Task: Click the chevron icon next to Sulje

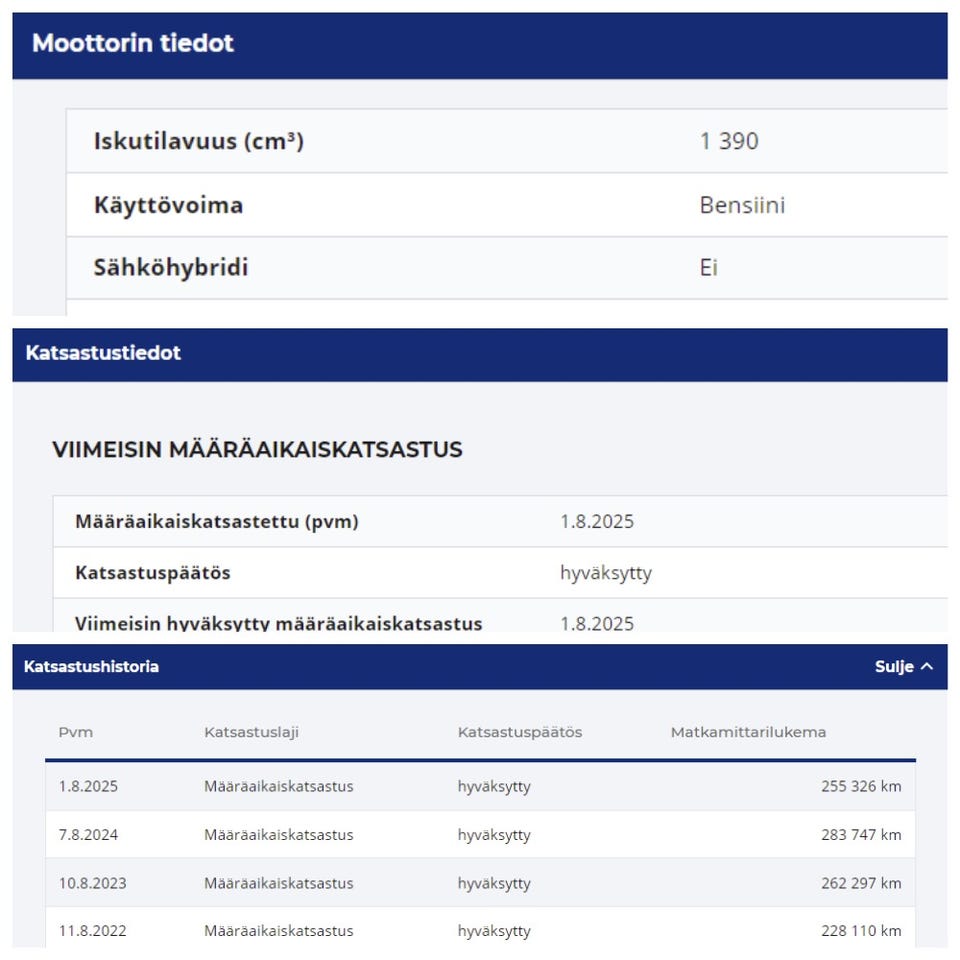Action: [926, 667]
